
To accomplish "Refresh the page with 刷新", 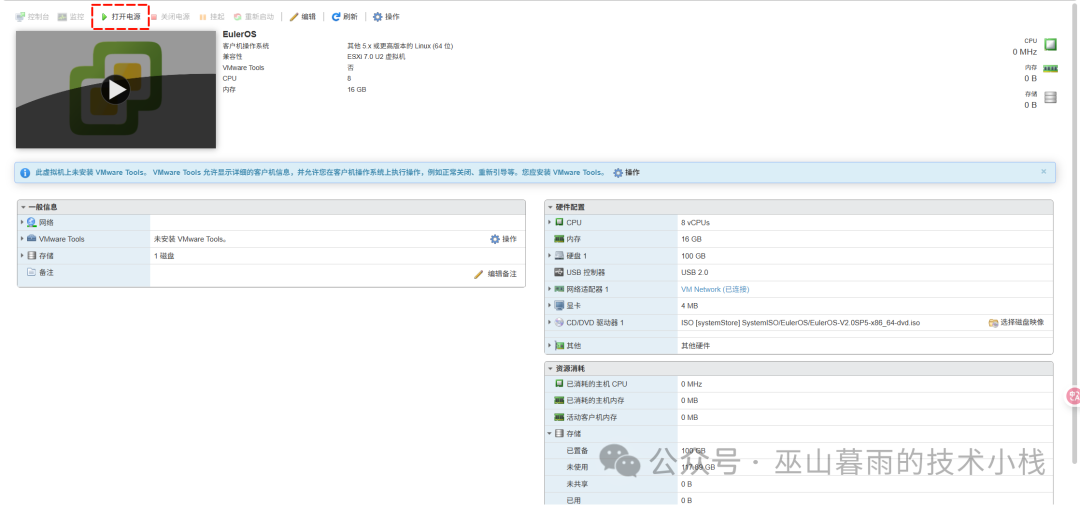I will (x=344, y=17).
